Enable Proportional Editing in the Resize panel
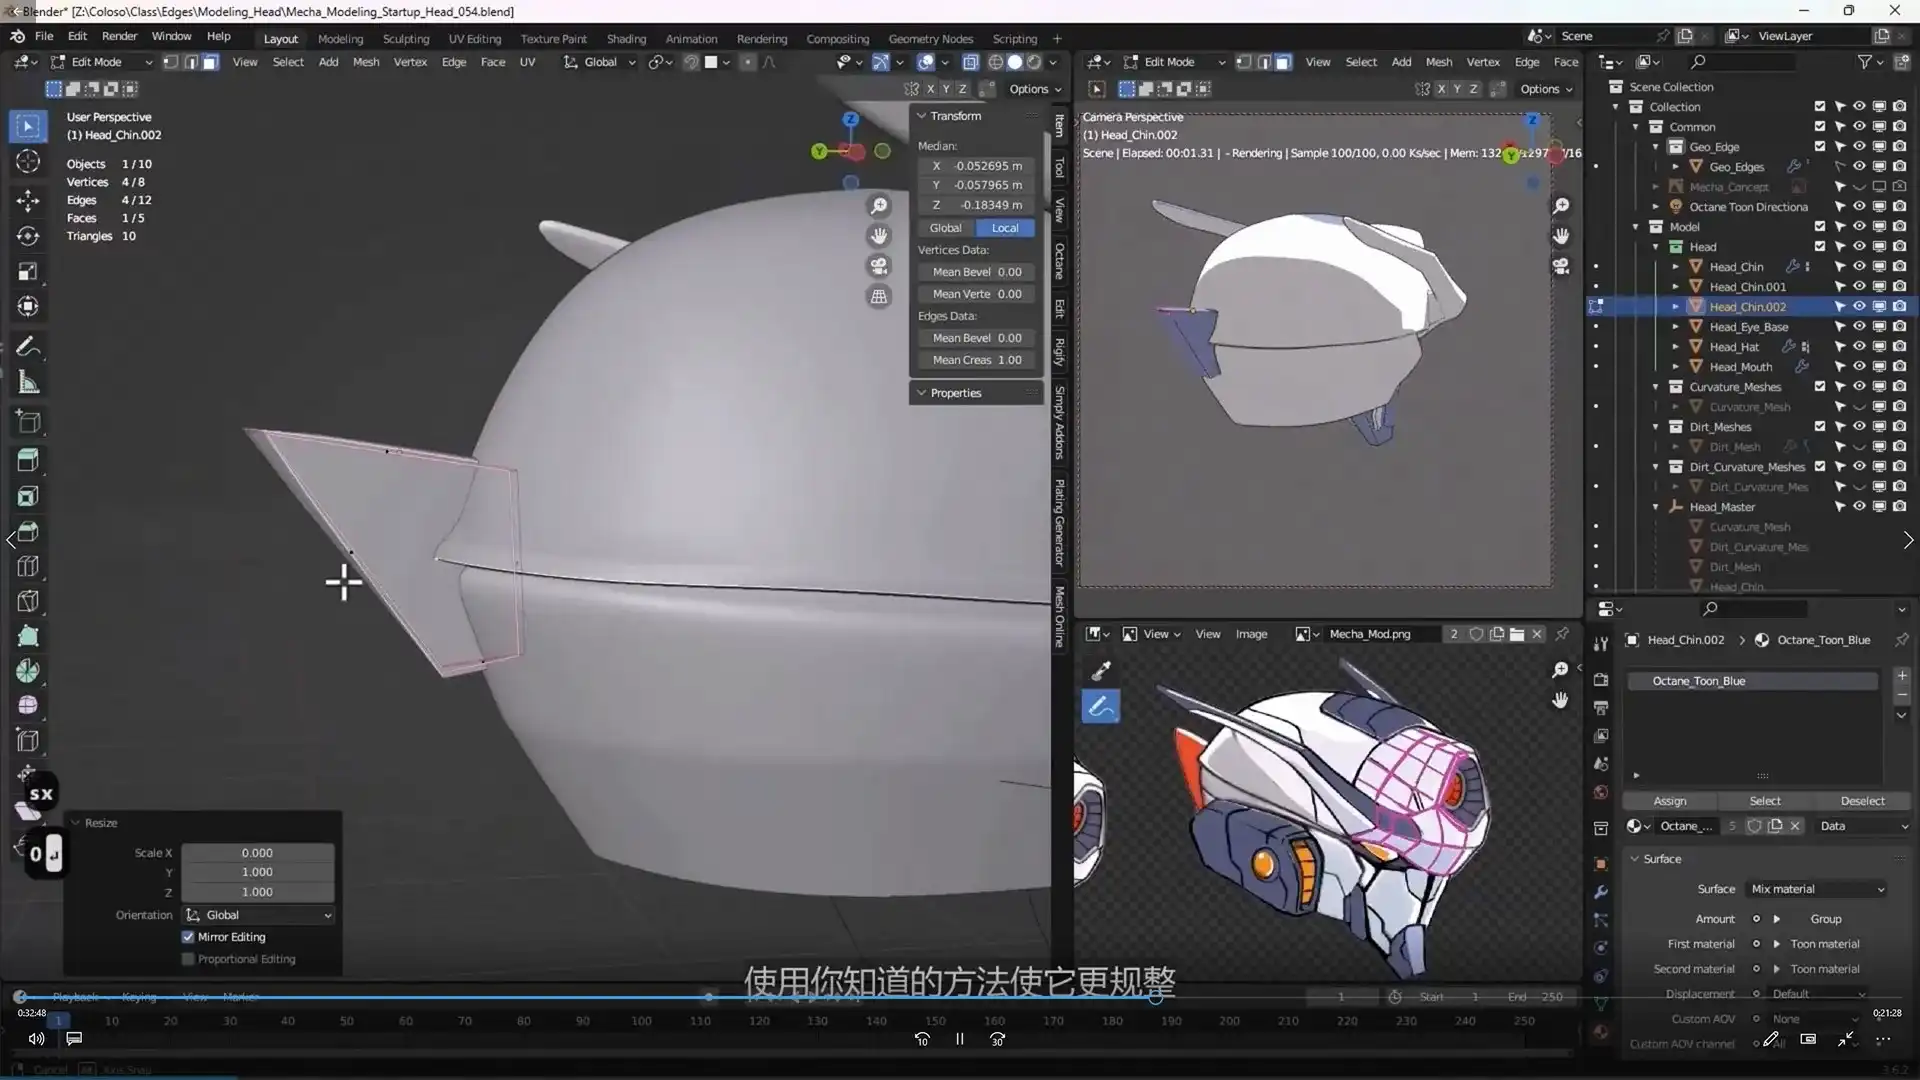The height and width of the screenshot is (1080, 1920). 187,958
